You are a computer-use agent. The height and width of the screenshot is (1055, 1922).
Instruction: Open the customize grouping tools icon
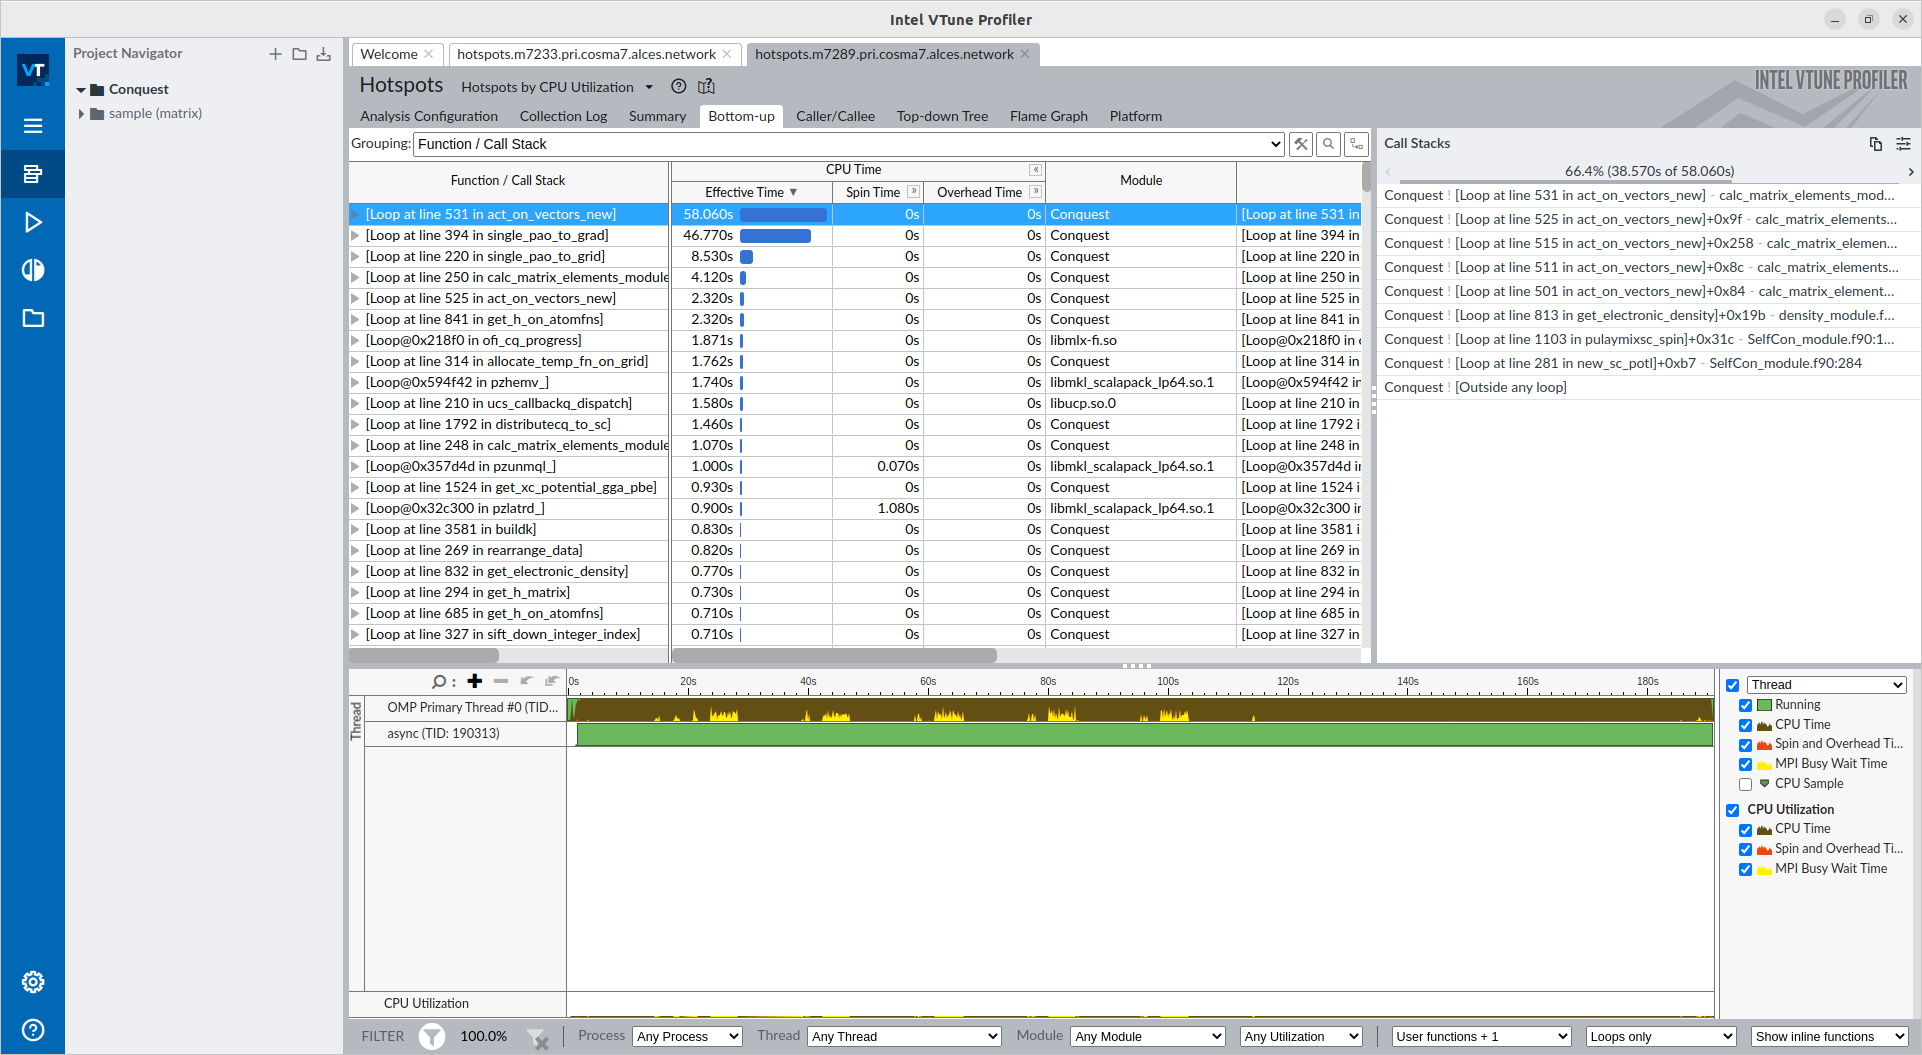pos(1300,144)
